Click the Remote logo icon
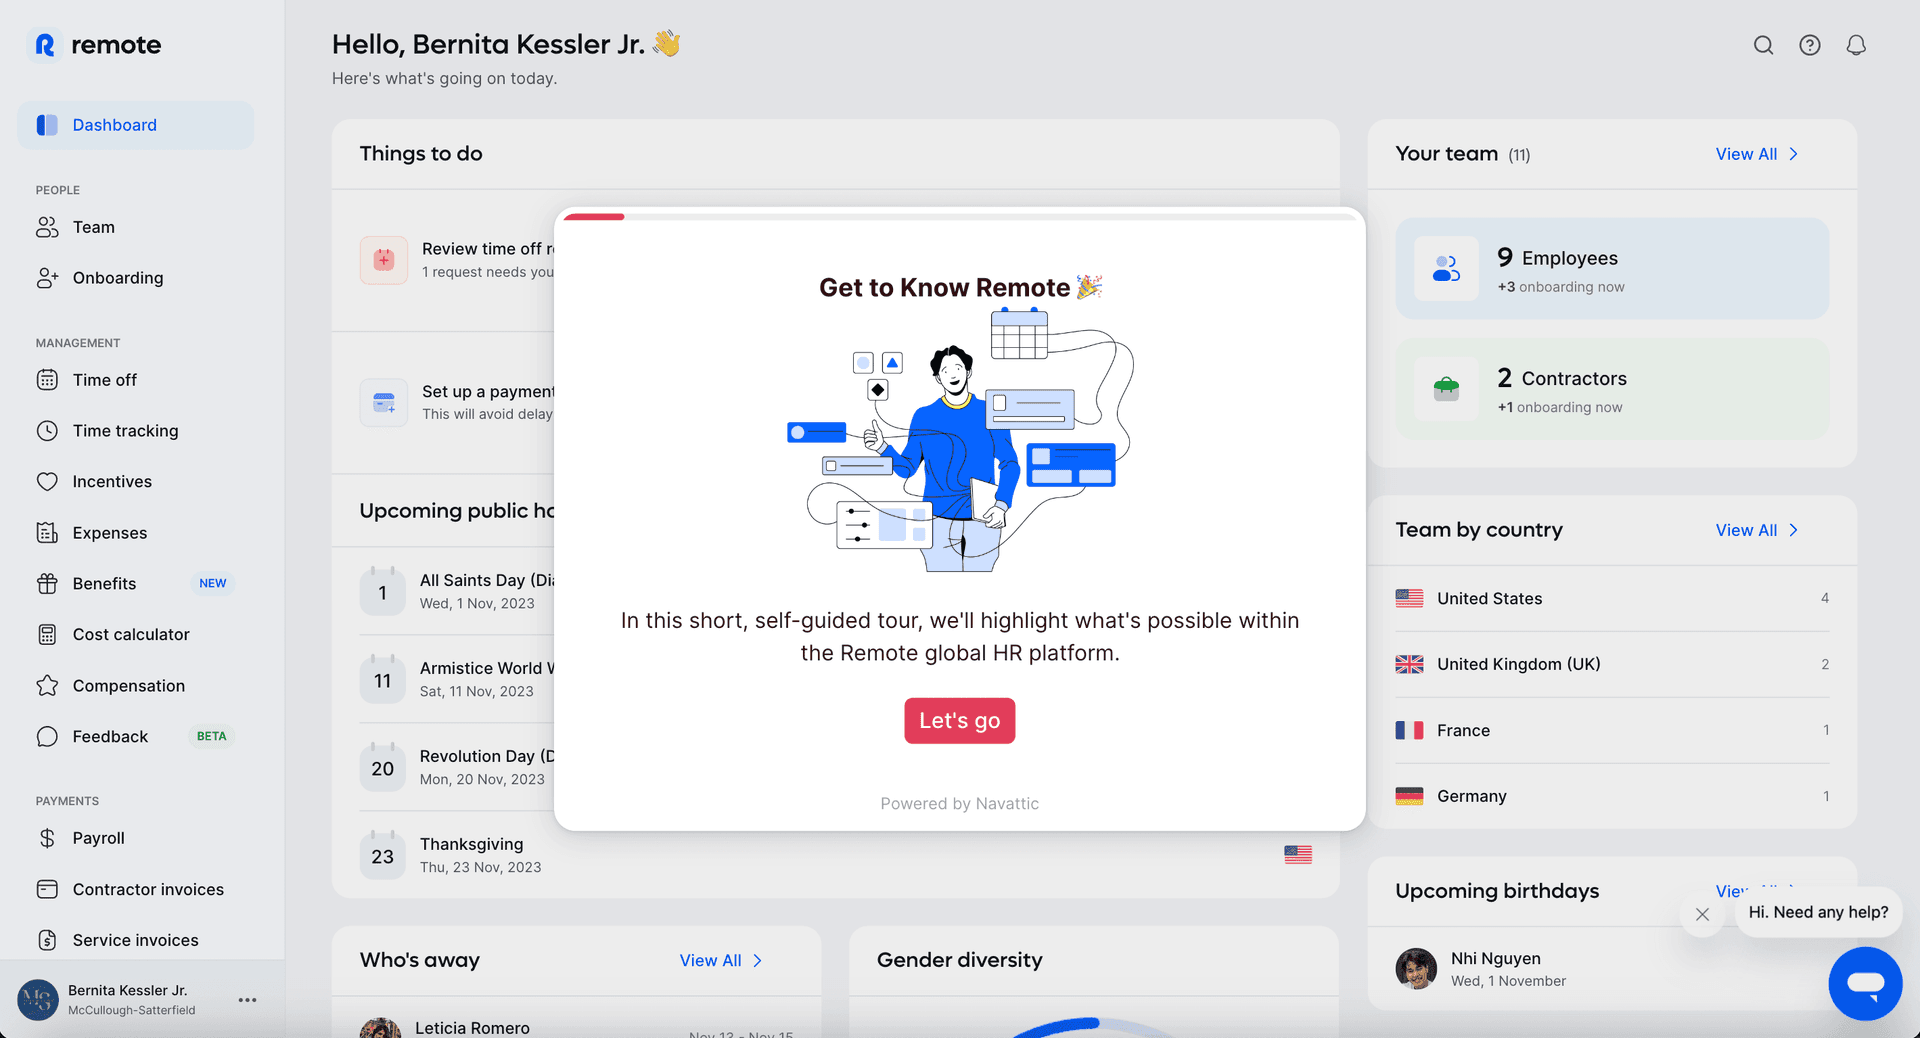 [45, 45]
